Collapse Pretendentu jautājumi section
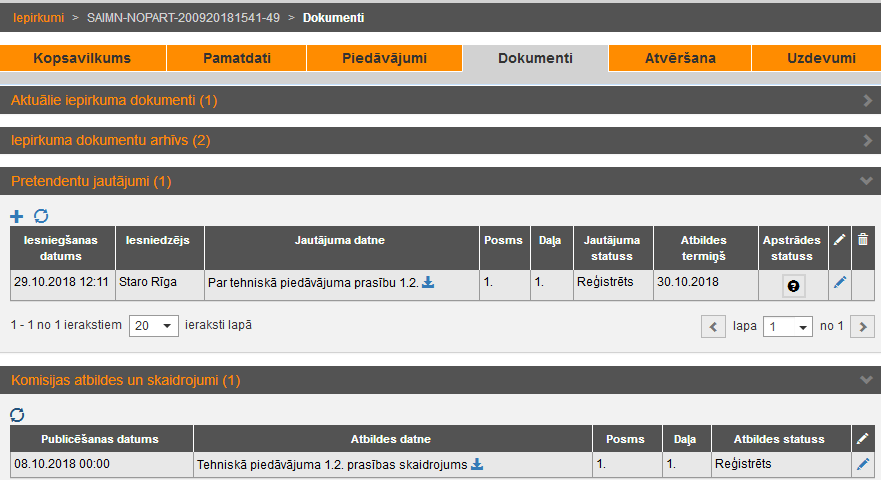 (x=867, y=181)
